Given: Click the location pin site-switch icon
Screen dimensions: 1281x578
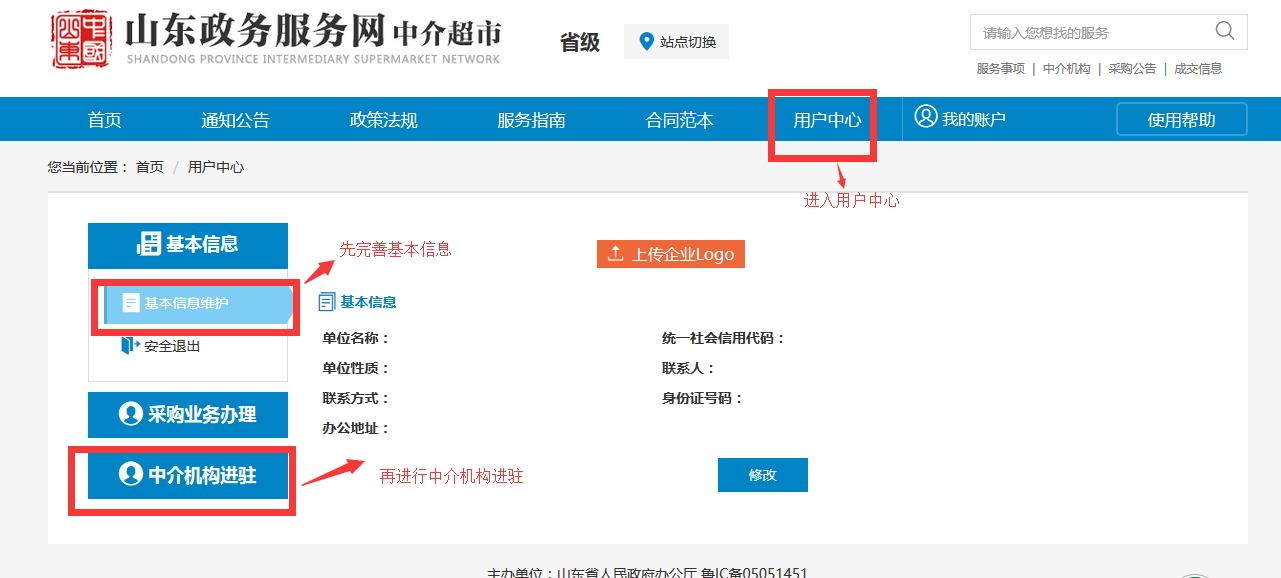Looking at the screenshot, I should [x=646, y=42].
